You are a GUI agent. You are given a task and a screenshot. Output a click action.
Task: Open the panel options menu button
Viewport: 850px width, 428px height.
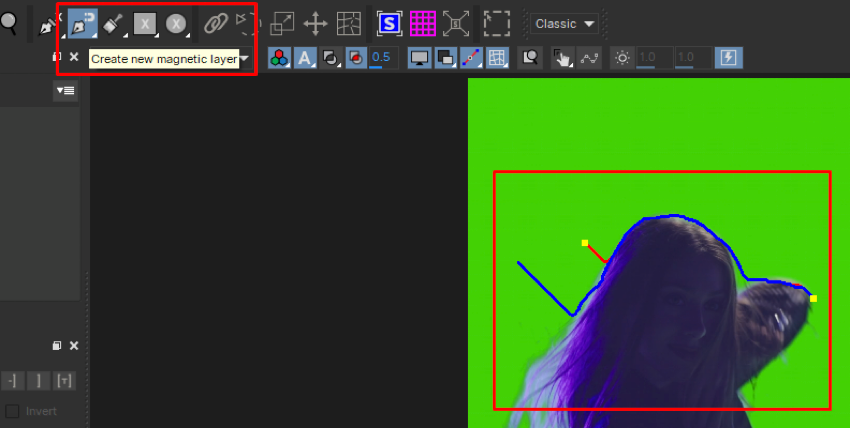65,91
